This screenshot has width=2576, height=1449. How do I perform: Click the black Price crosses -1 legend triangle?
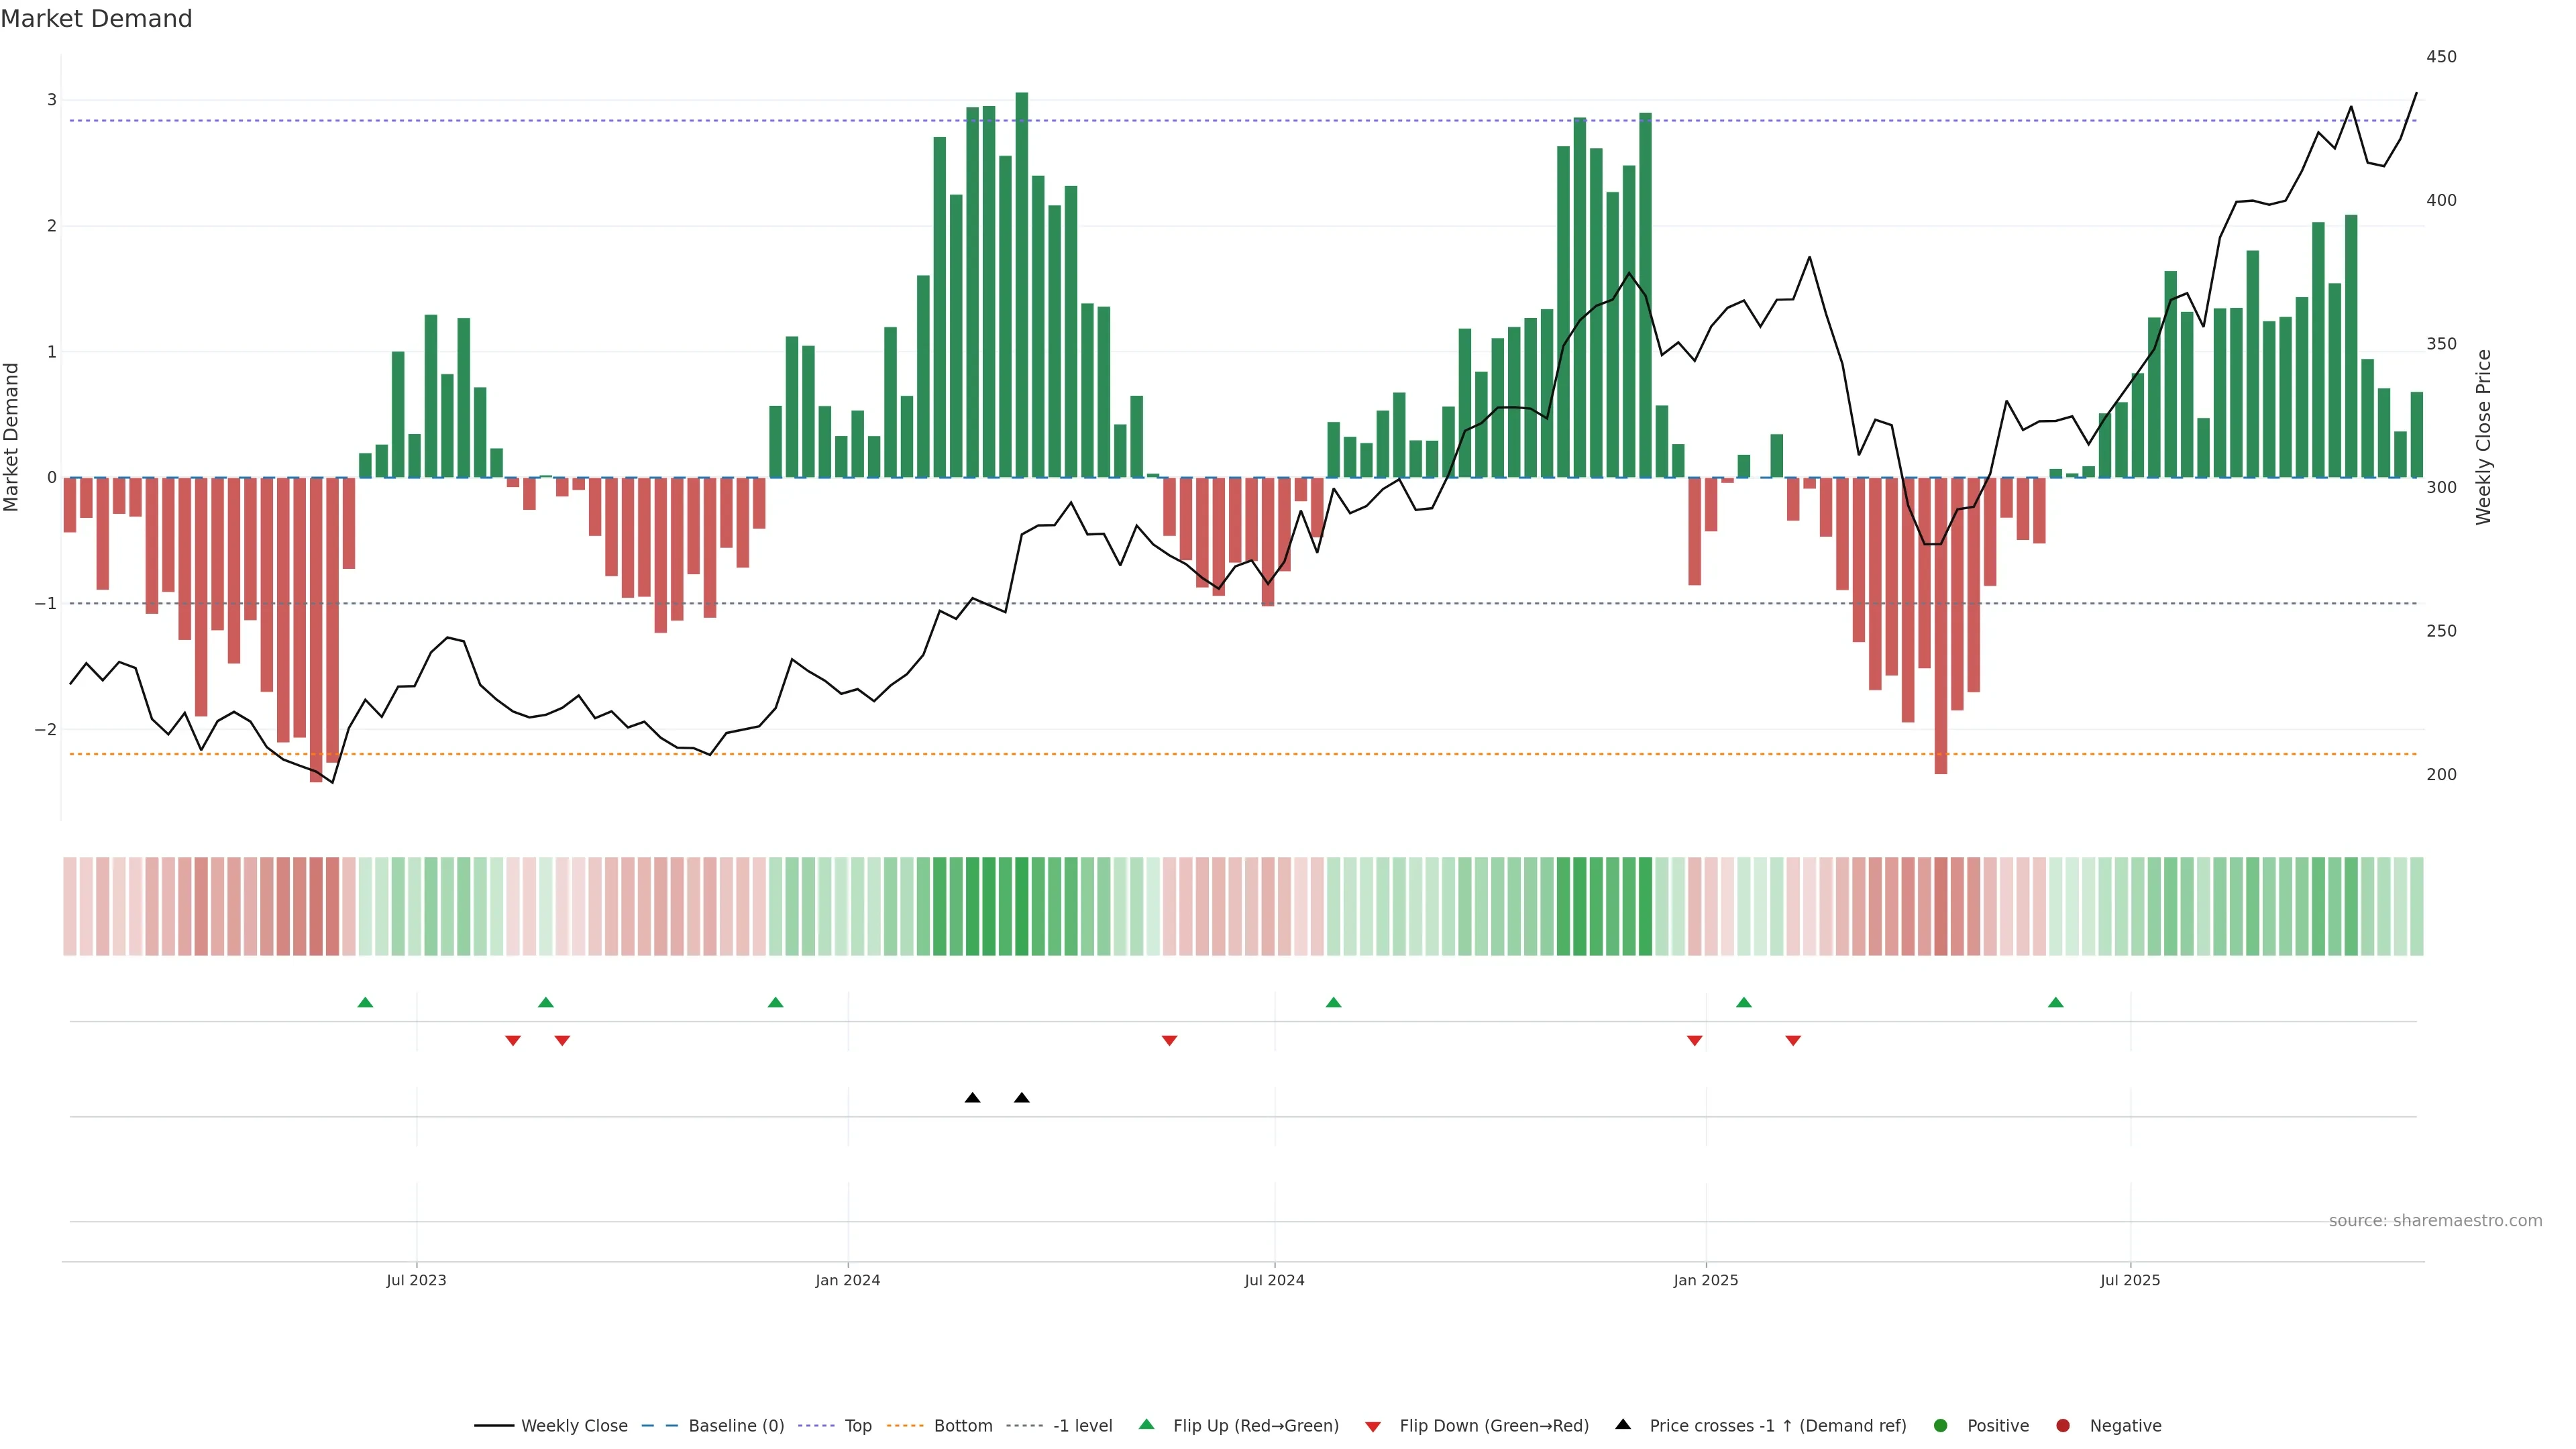[1623, 1425]
